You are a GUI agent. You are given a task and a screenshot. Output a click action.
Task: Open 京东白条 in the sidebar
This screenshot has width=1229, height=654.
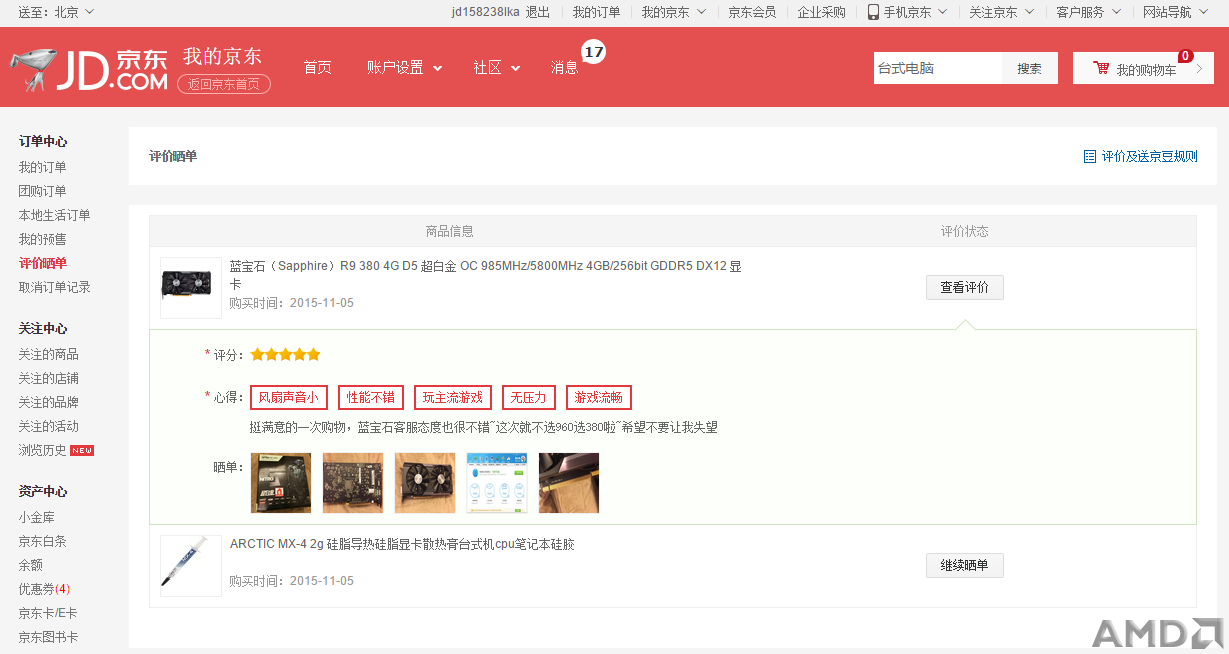pos(42,541)
